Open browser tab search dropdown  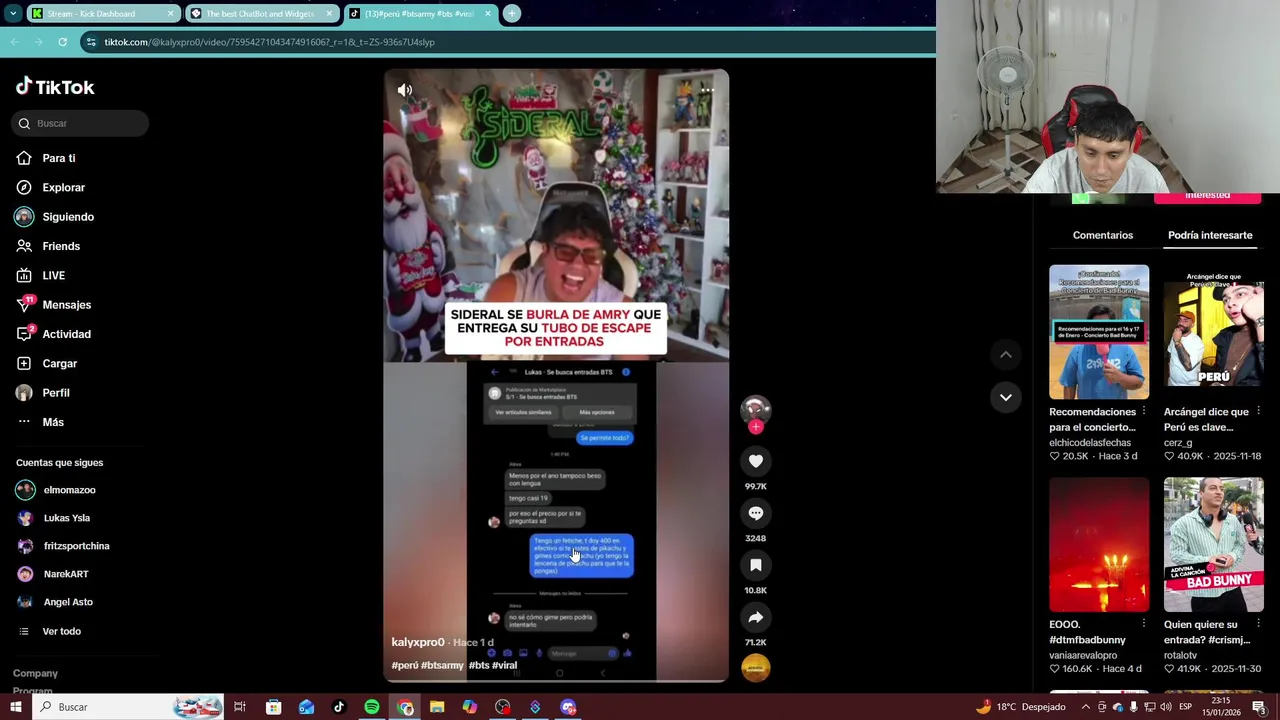13,14
